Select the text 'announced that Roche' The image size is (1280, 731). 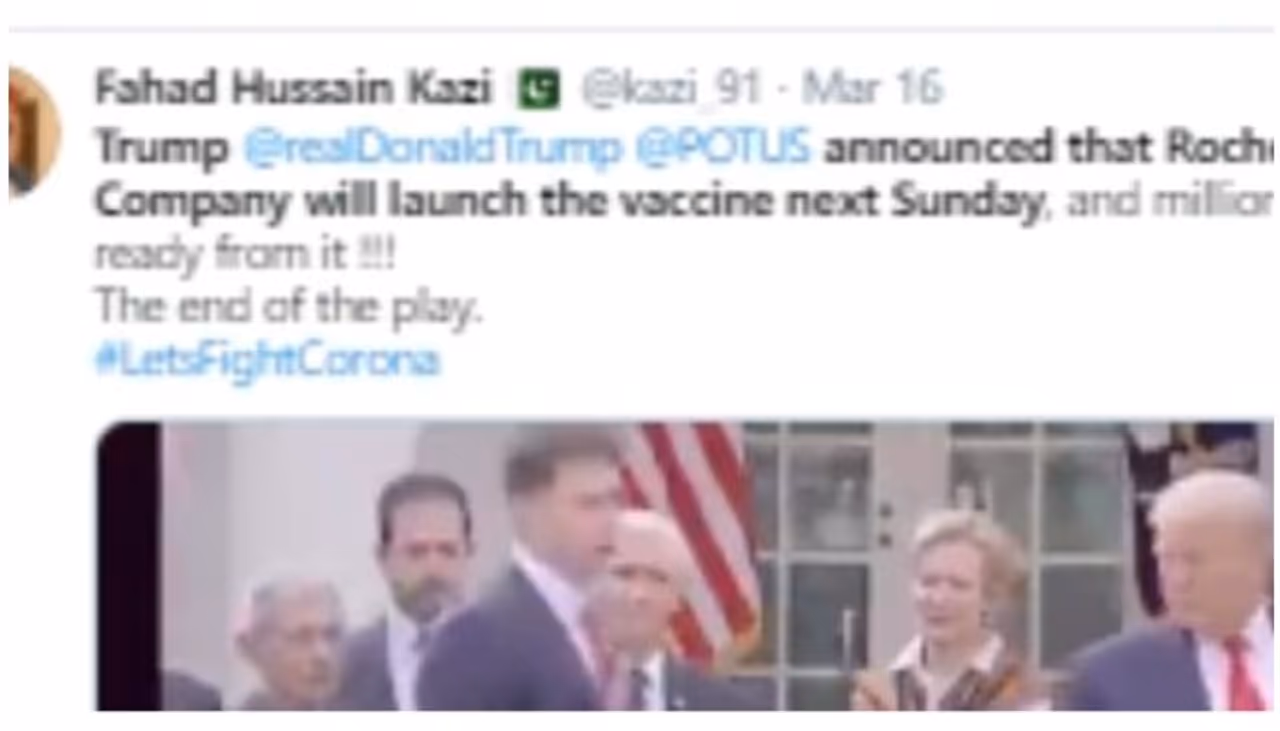(1048, 148)
